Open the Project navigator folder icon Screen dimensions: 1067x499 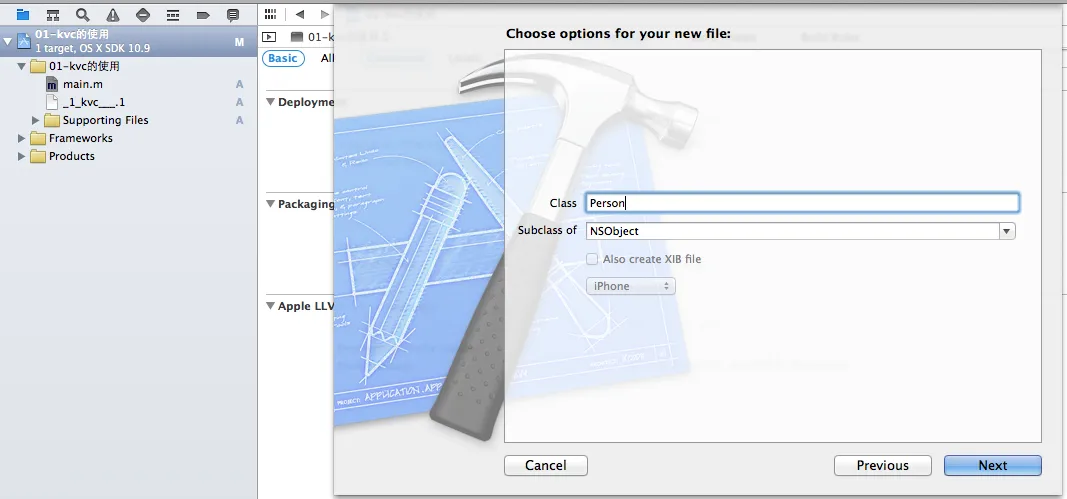pyautogui.click(x=23, y=14)
